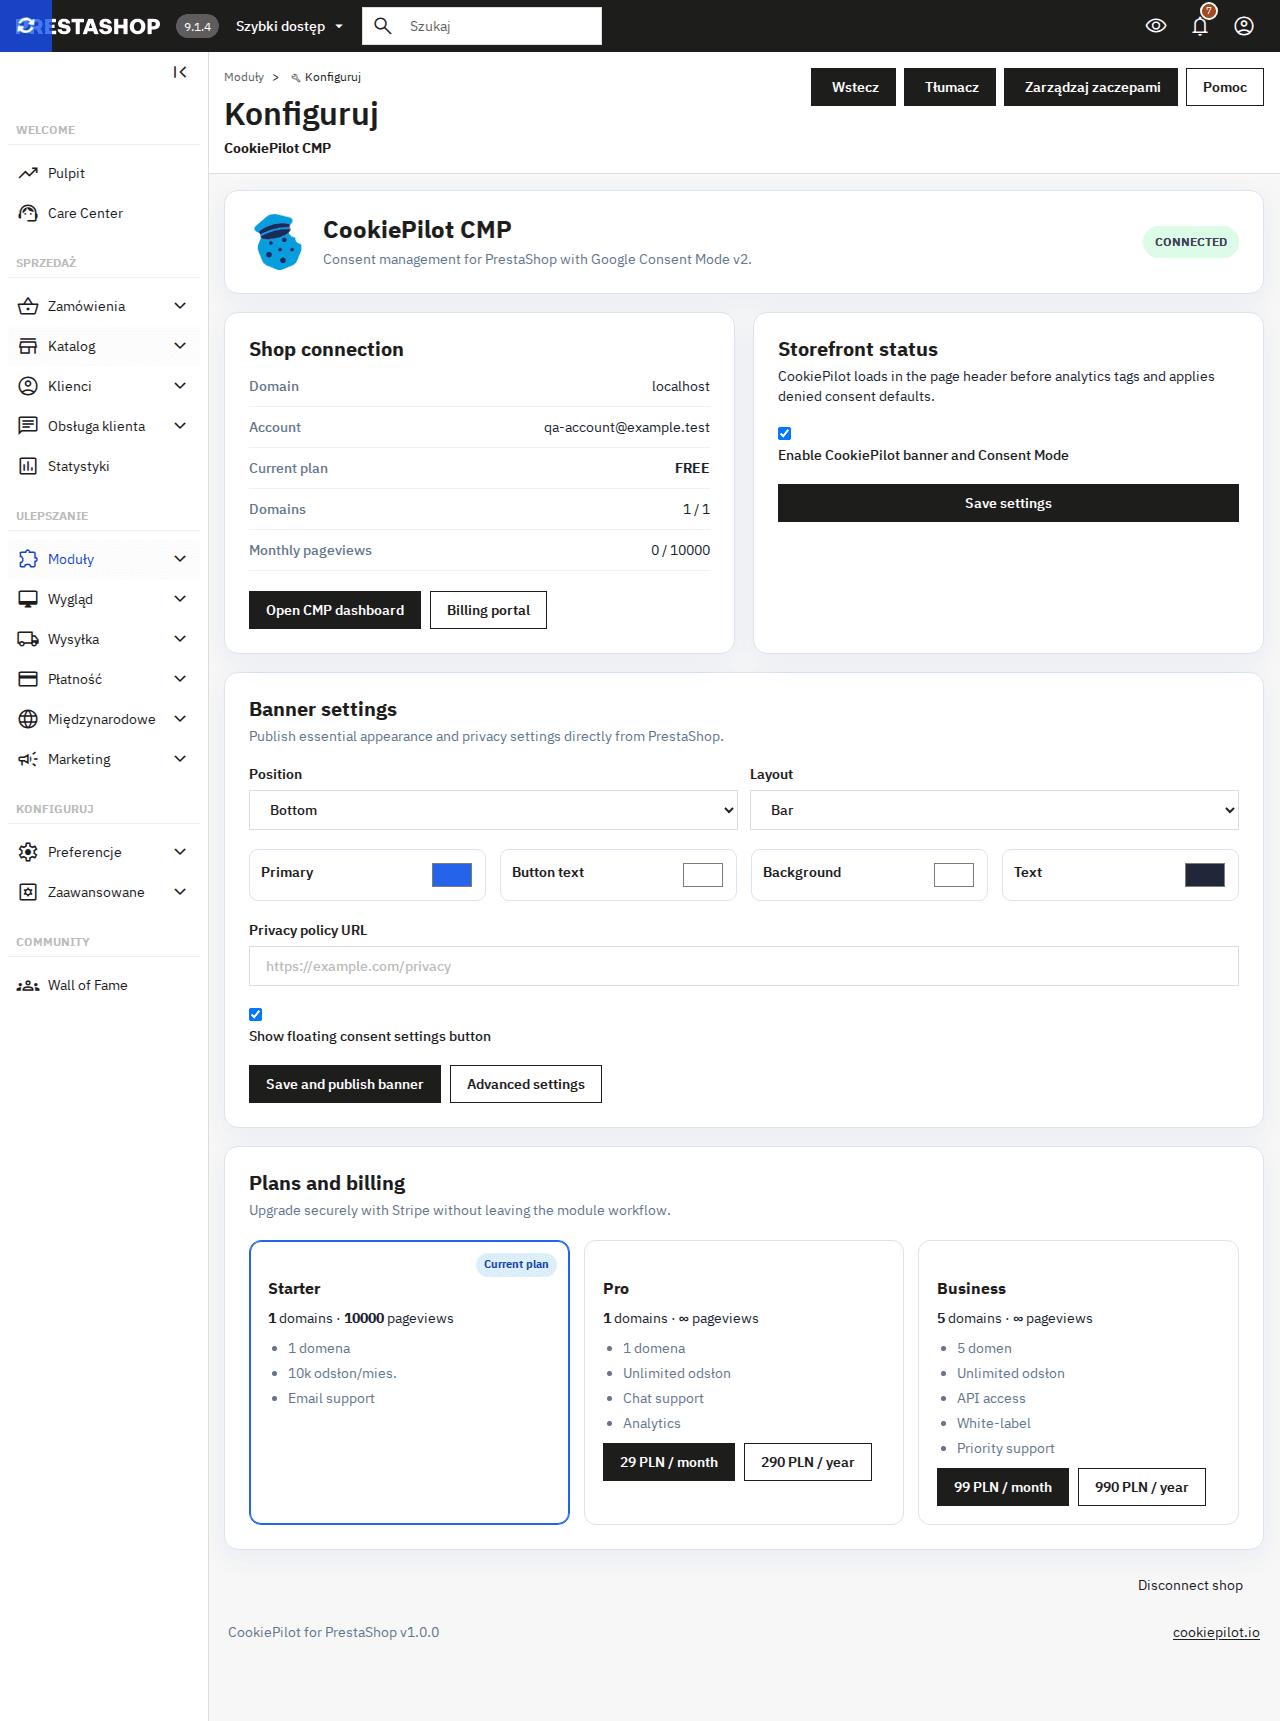Image resolution: width=1280 pixels, height=1721 pixels.
Task: Open Szybki dostęp quick access dropdown
Action: pos(290,26)
